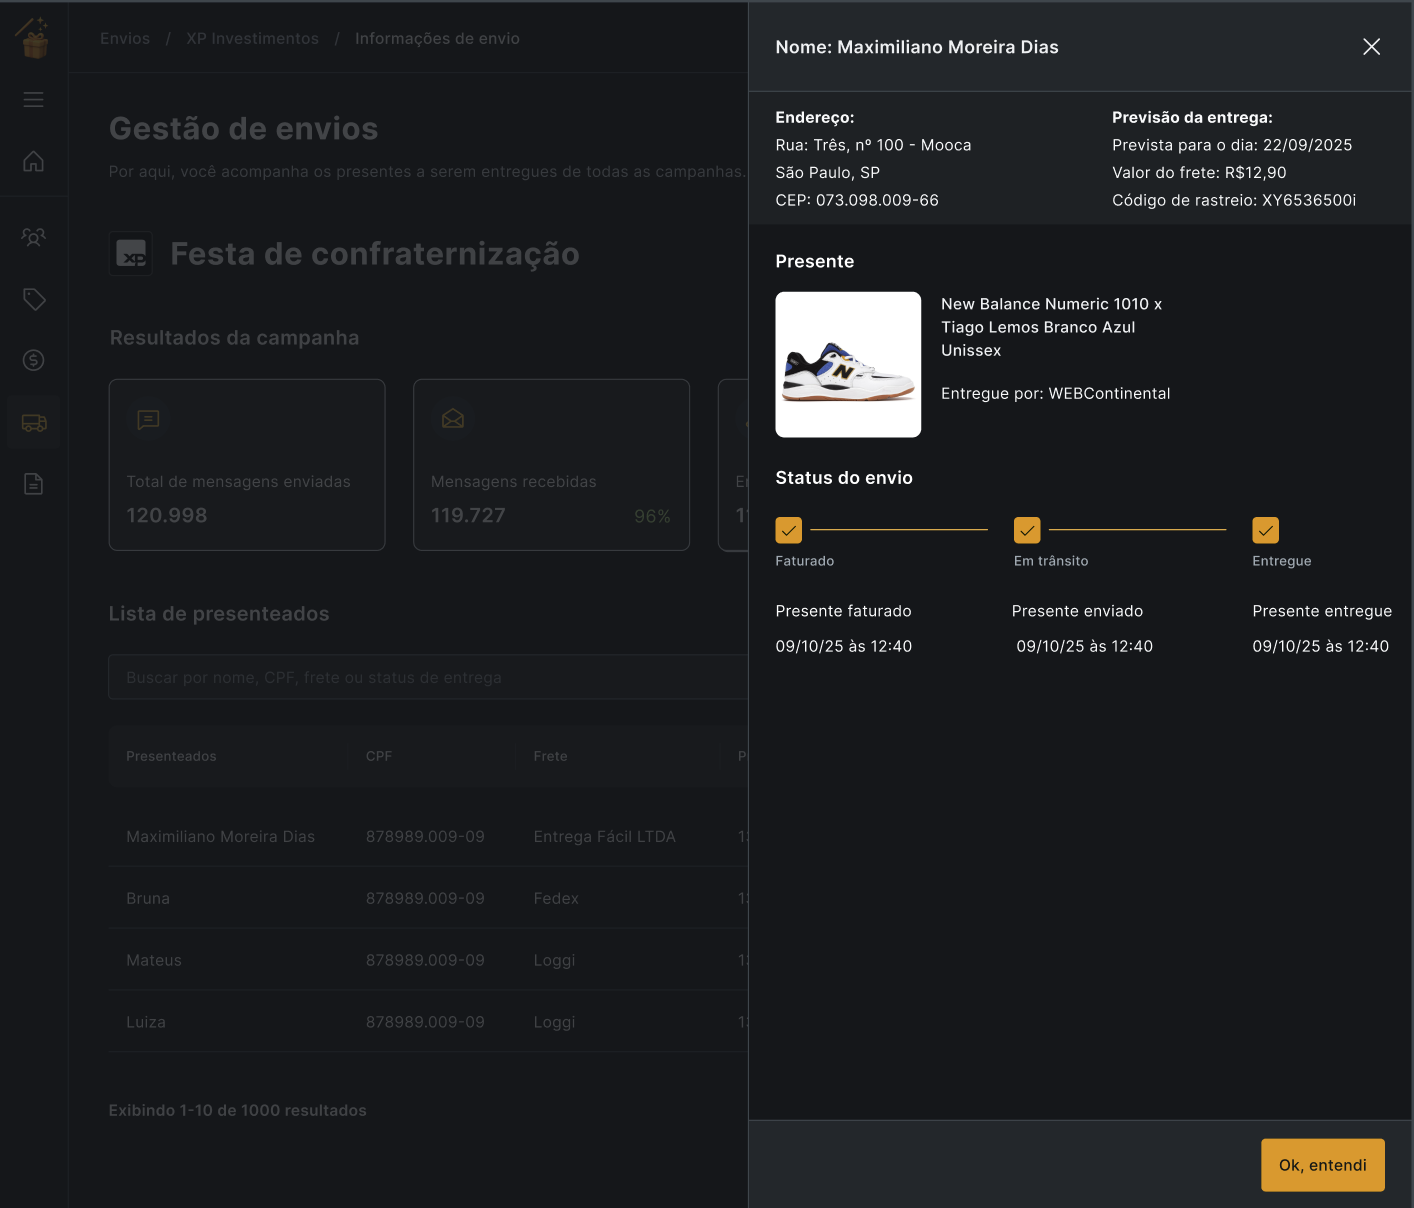Click Entregue por: WEBContinental text
The image size is (1414, 1208).
click(x=1055, y=393)
